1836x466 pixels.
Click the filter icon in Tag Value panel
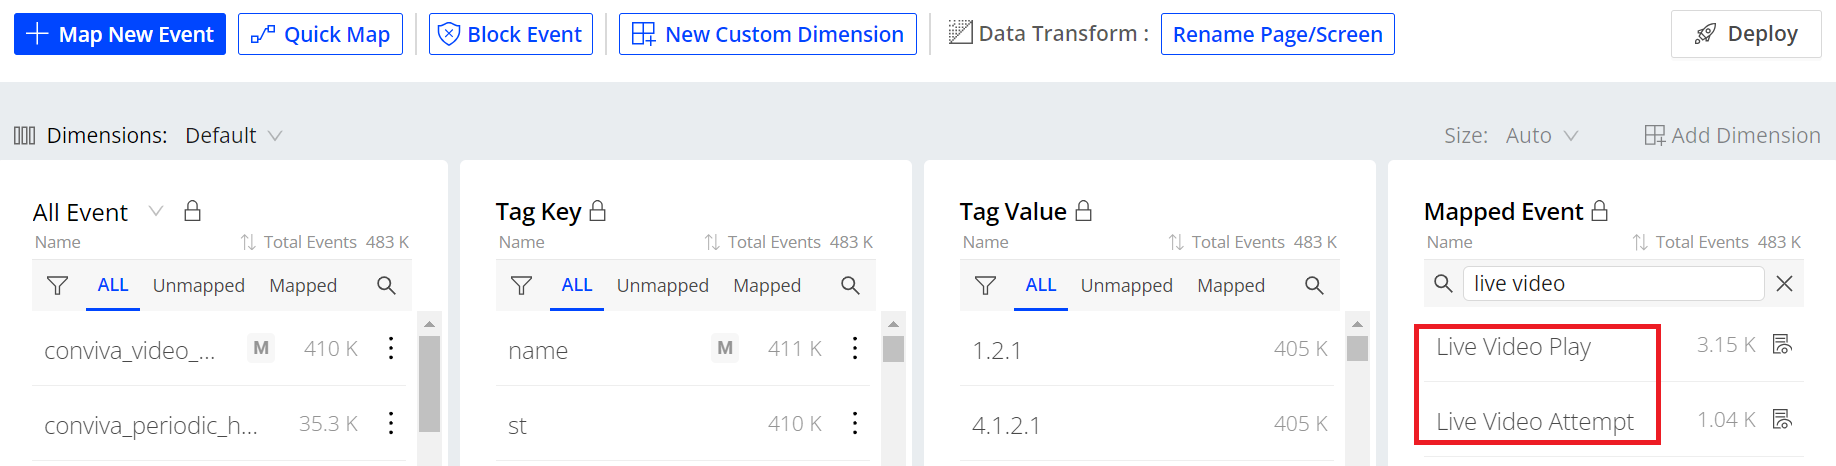[985, 286]
